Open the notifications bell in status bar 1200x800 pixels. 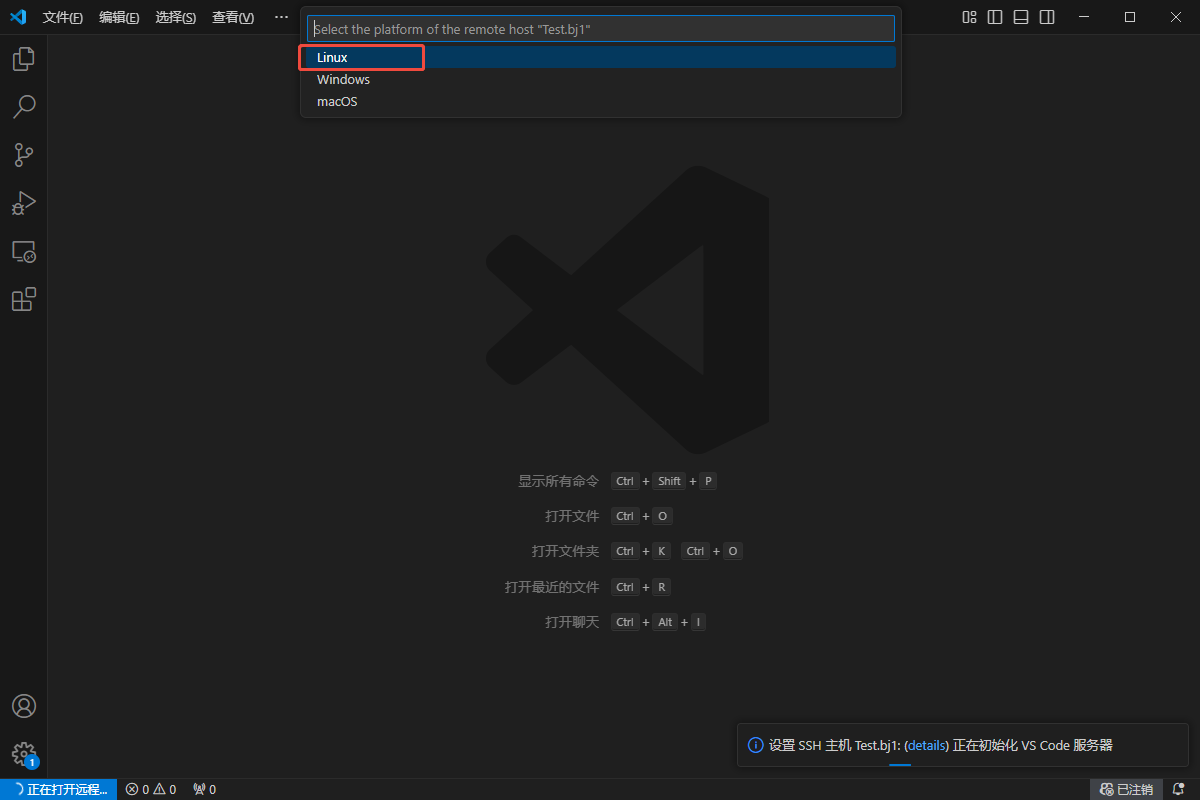[1178, 790]
